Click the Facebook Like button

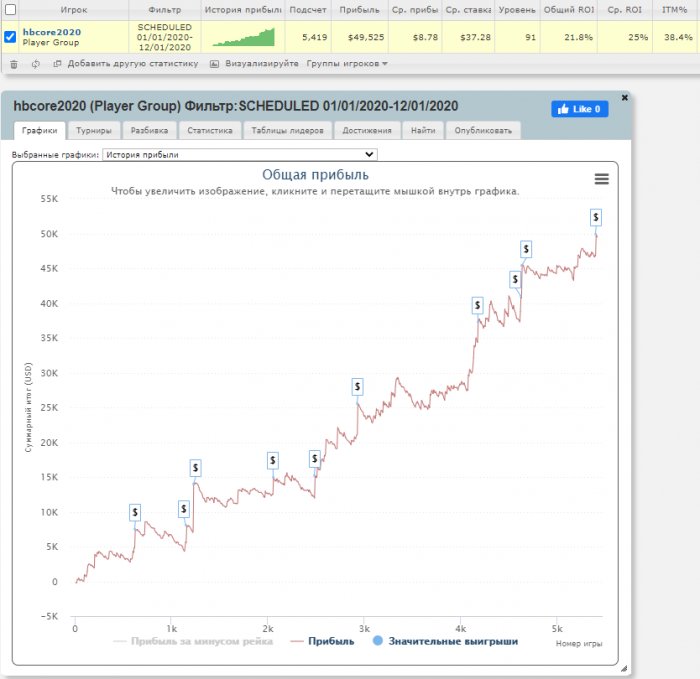[x=579, y=109]
